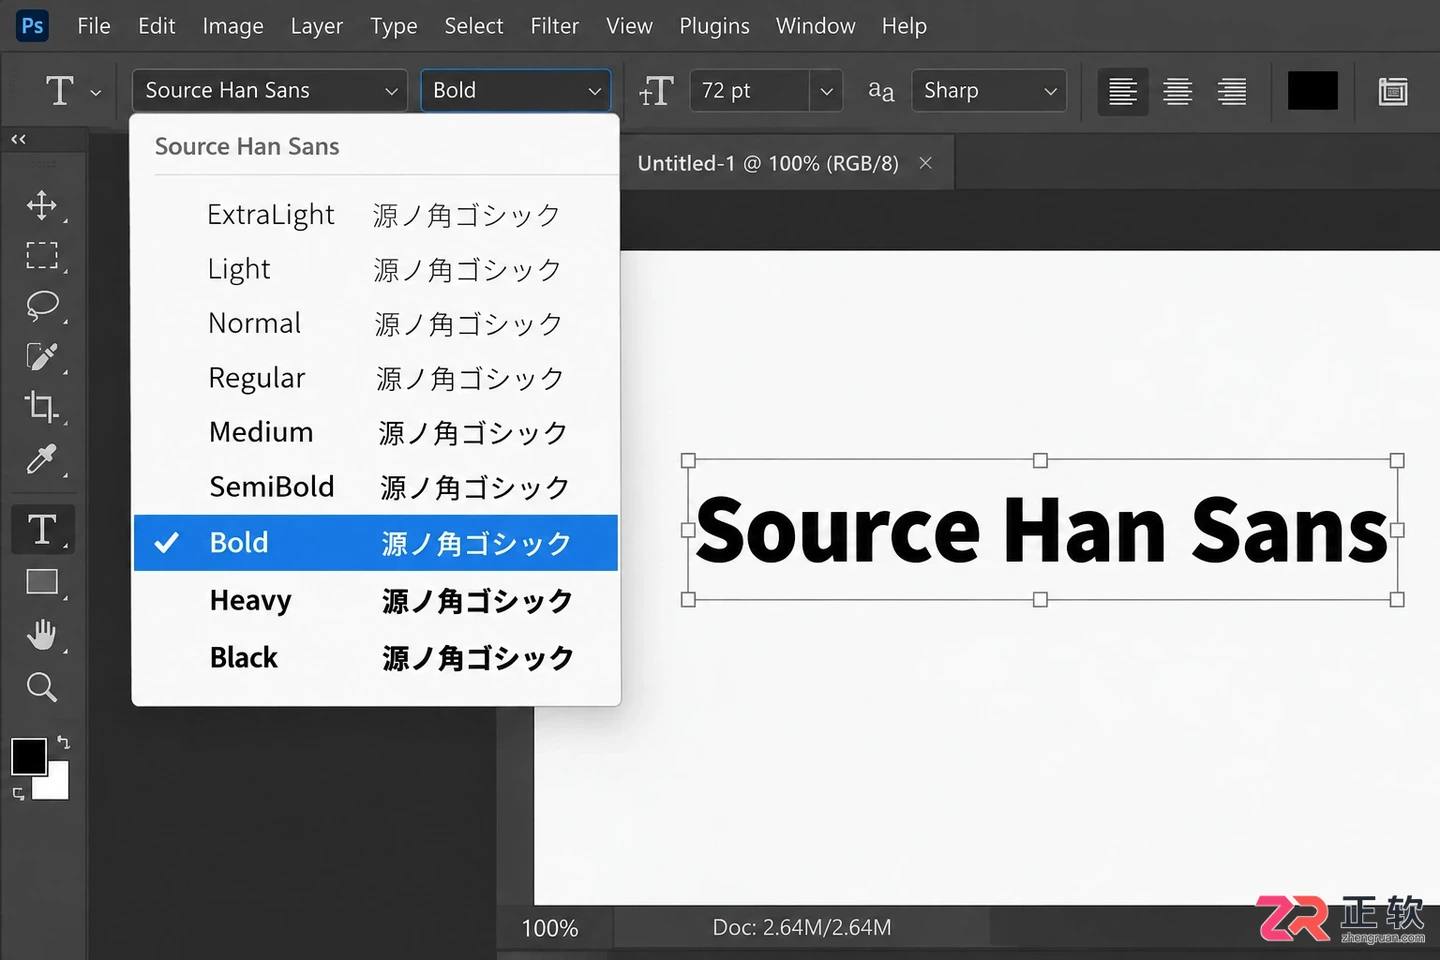Select the Crop tool
Viewport: 1440px width, 960px height.
pos(41,406)
